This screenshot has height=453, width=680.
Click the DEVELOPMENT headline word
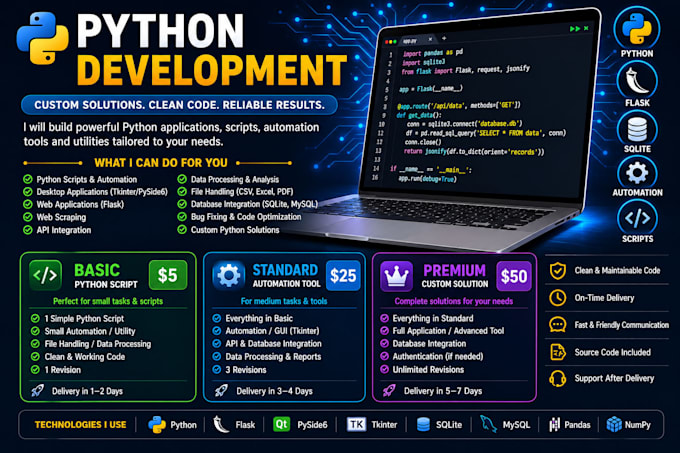(212, 70)
